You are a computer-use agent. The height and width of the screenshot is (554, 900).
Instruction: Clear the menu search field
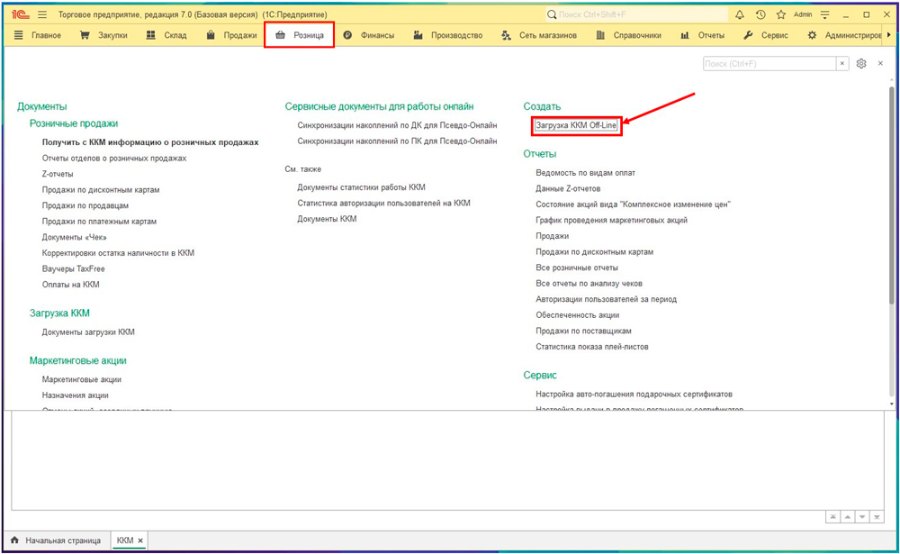point(842,64)
